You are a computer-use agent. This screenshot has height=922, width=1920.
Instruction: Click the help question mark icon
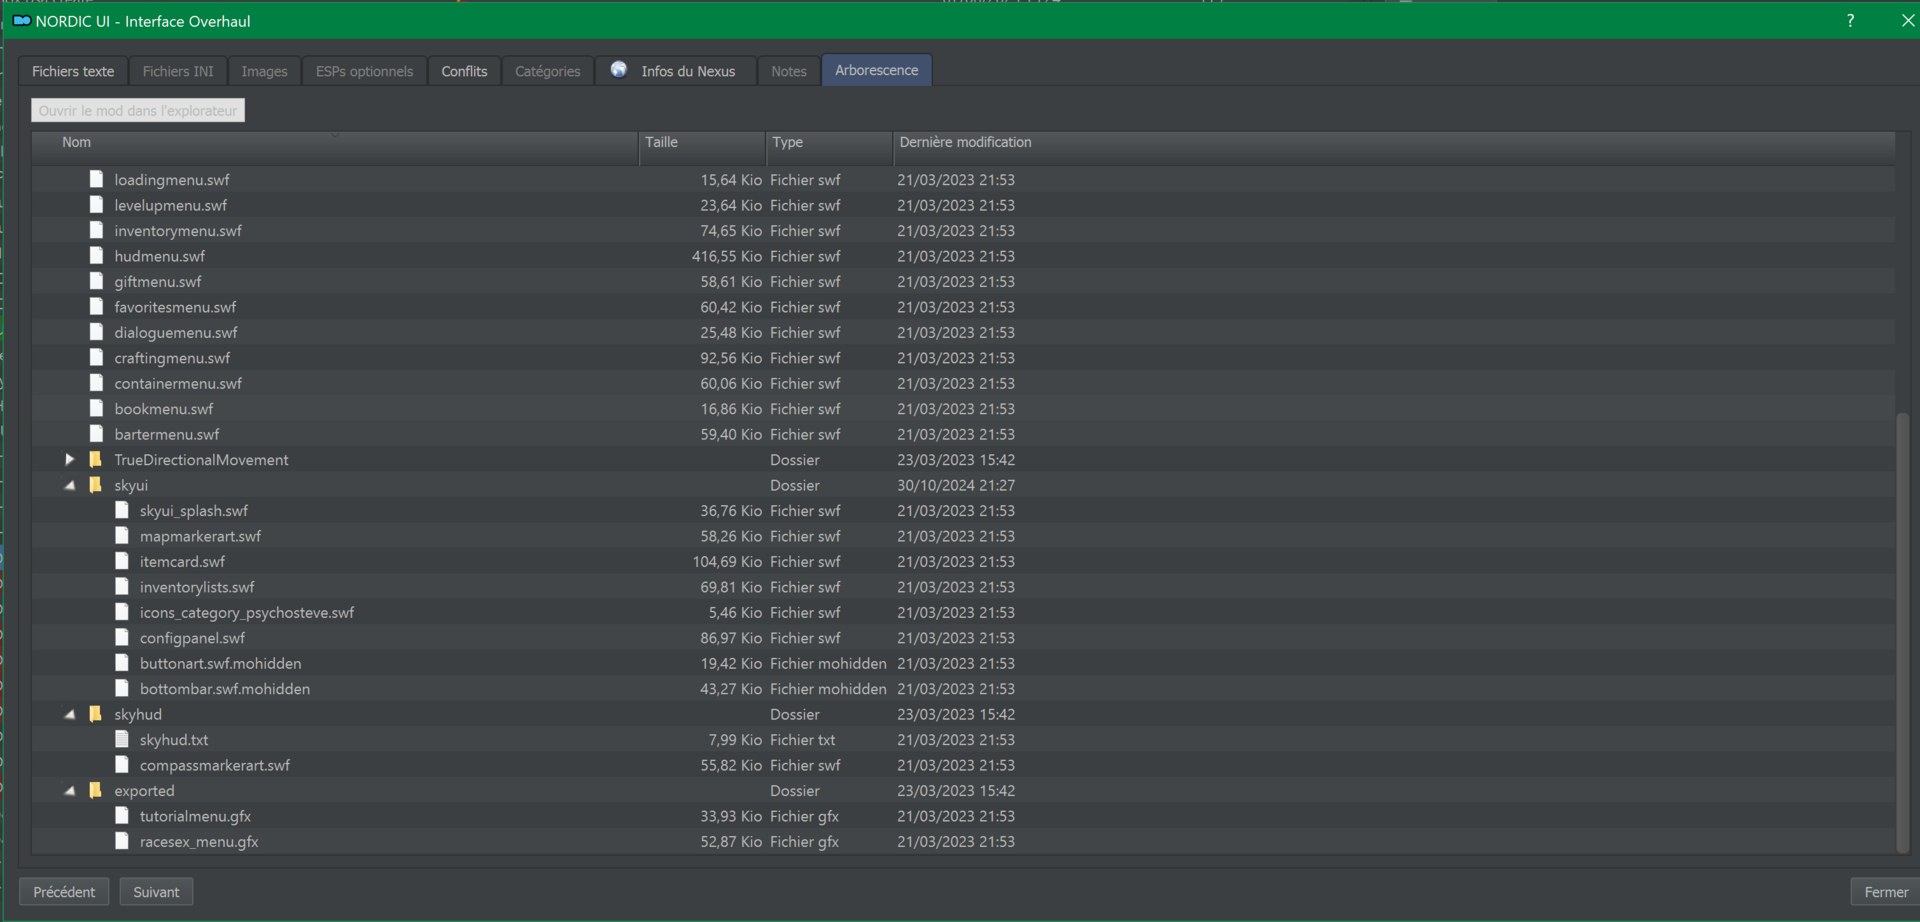[1850, 21]
